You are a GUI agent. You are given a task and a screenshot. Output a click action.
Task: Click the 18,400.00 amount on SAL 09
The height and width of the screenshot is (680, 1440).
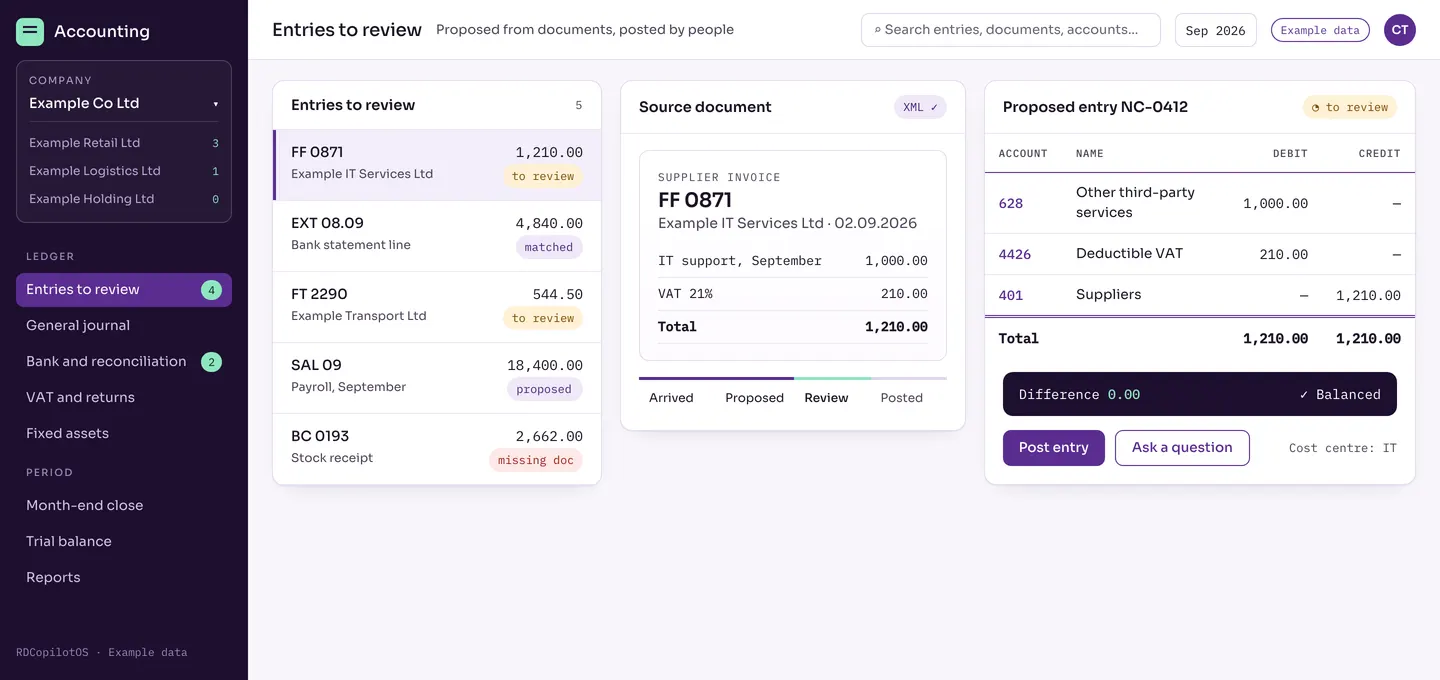545,366
